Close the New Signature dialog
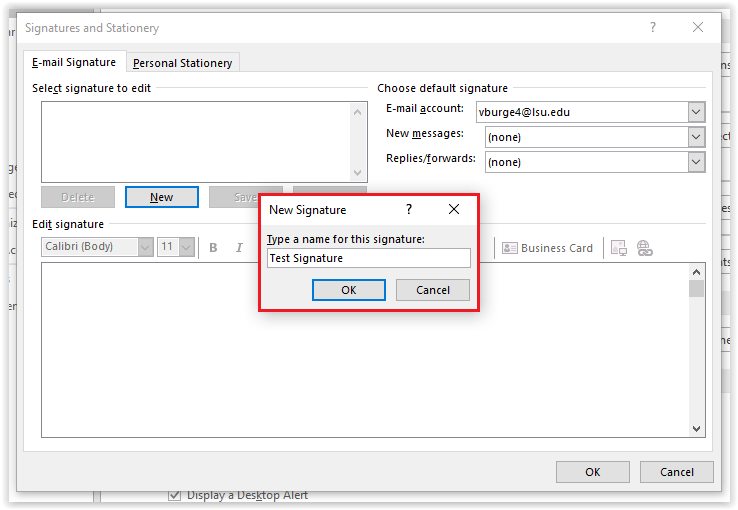The image size is (738, 510). coord(454,209)
